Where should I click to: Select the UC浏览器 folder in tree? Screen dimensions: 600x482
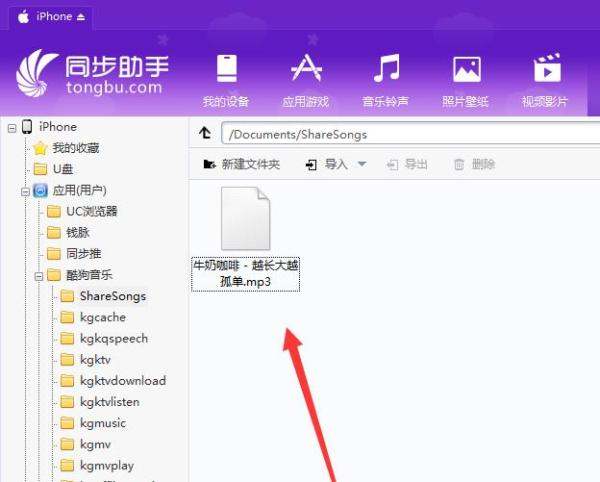[x=91, y=211]
